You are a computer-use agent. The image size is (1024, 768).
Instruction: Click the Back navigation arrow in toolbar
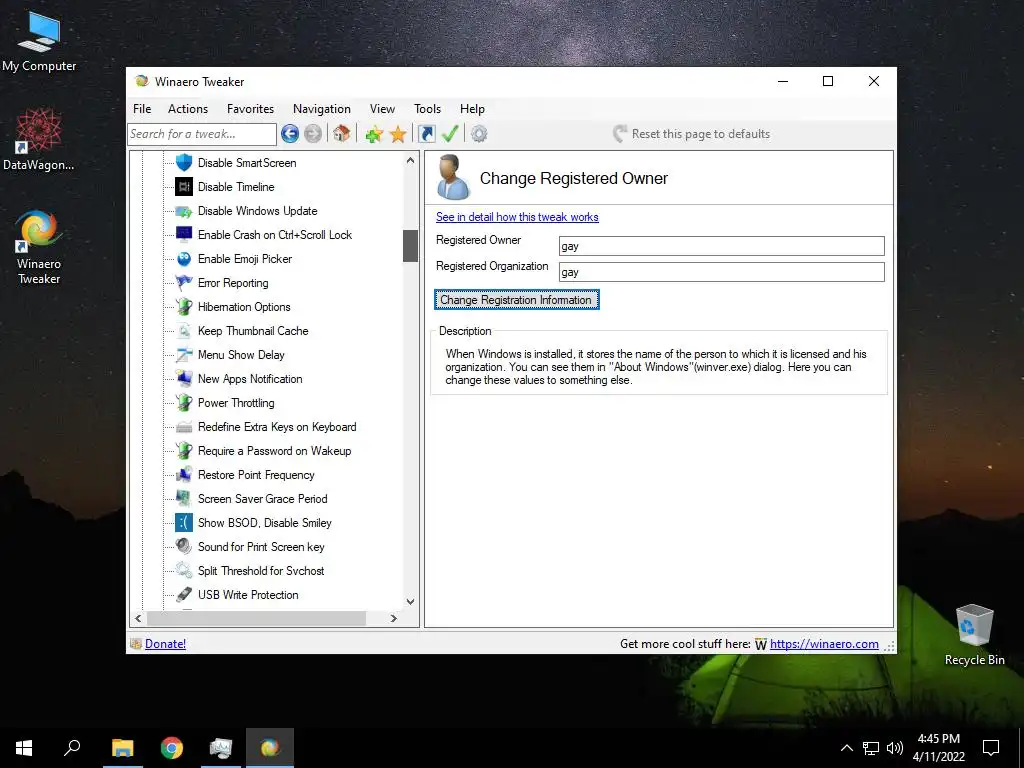[290, 134]
